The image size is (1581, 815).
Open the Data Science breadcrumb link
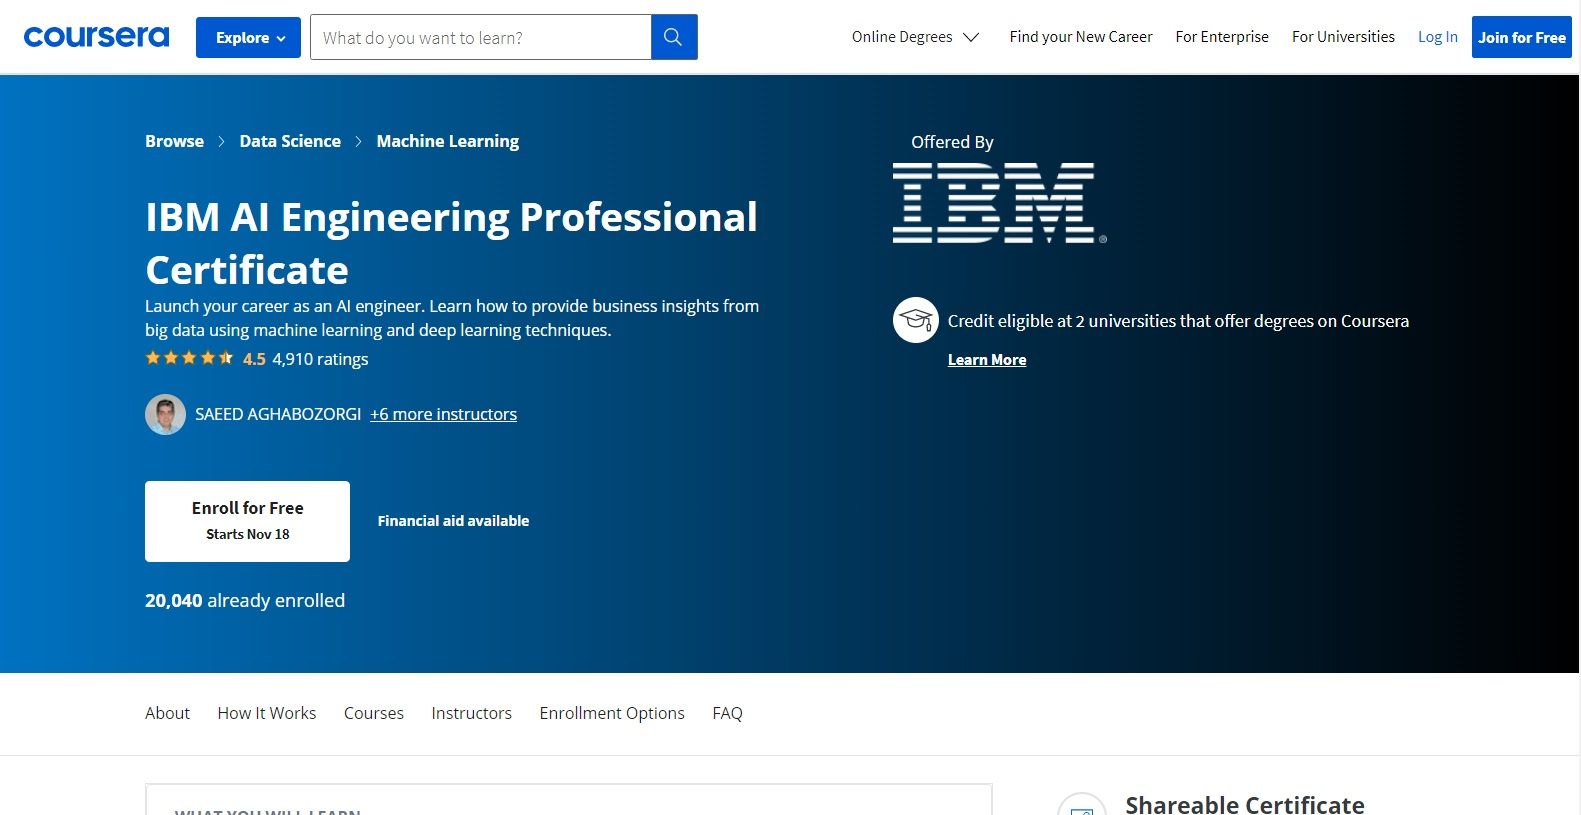[290, 141]
